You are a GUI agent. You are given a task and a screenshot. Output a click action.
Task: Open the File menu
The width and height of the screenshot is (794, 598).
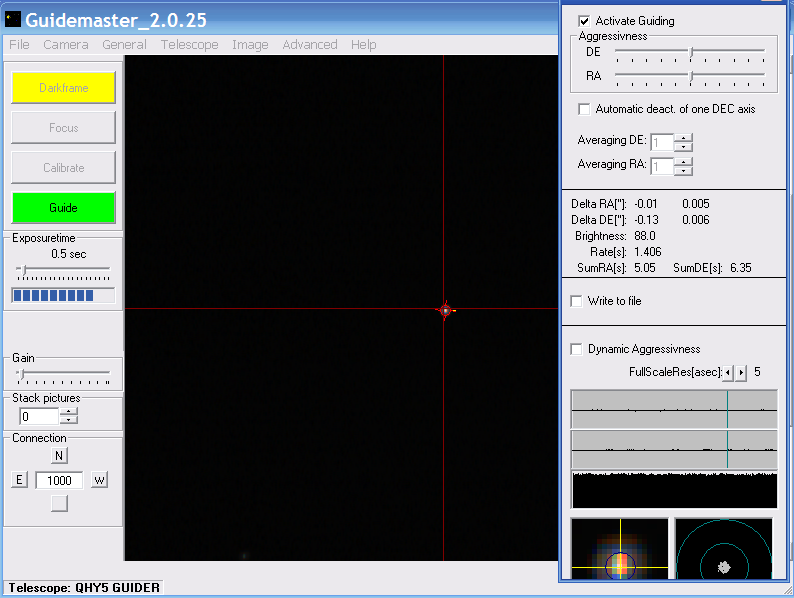coord(19,45)
